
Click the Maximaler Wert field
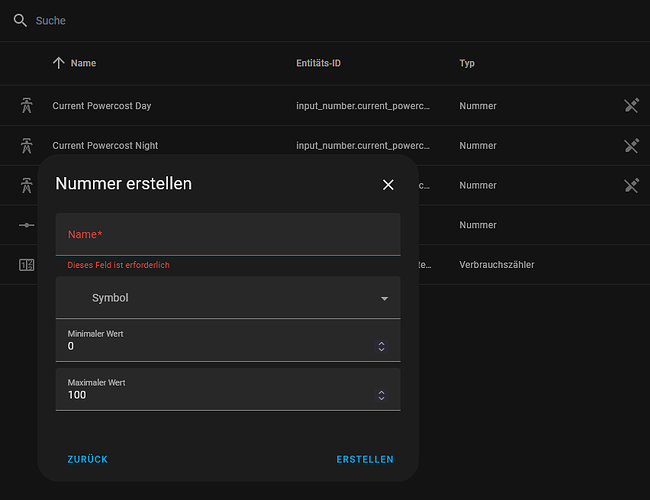click(x=228, y=389)
